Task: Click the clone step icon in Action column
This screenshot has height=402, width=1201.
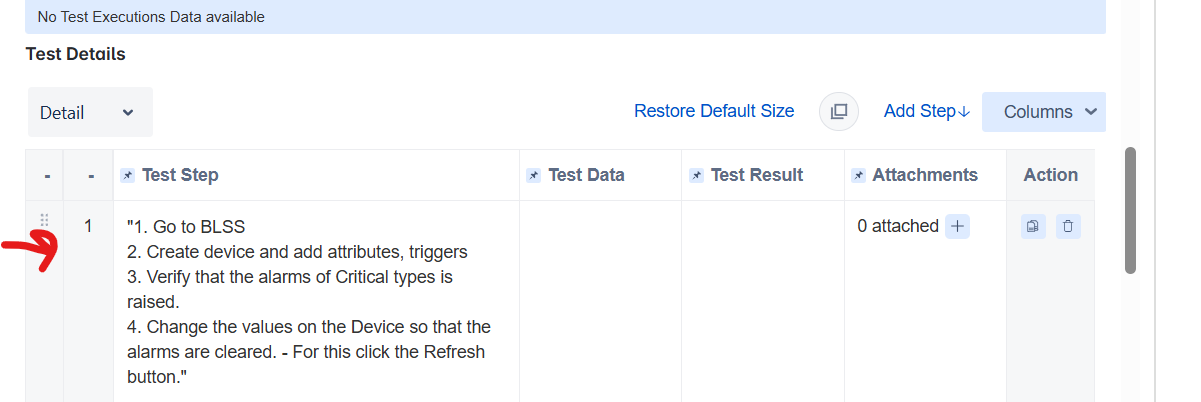Action: [x=1033, y=227]
